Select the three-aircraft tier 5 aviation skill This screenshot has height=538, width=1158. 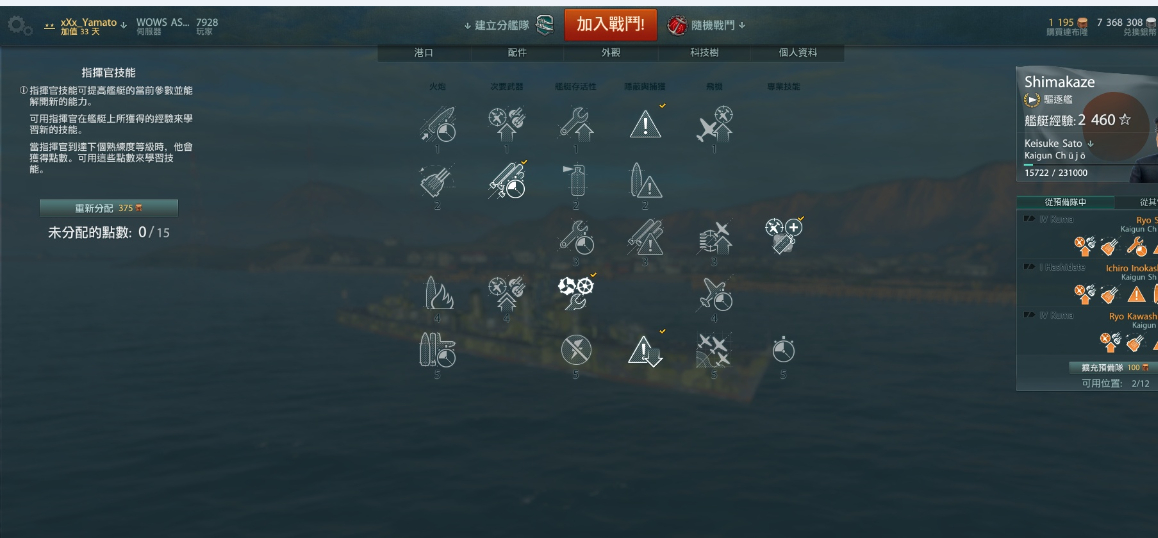[x=713, y=350]
